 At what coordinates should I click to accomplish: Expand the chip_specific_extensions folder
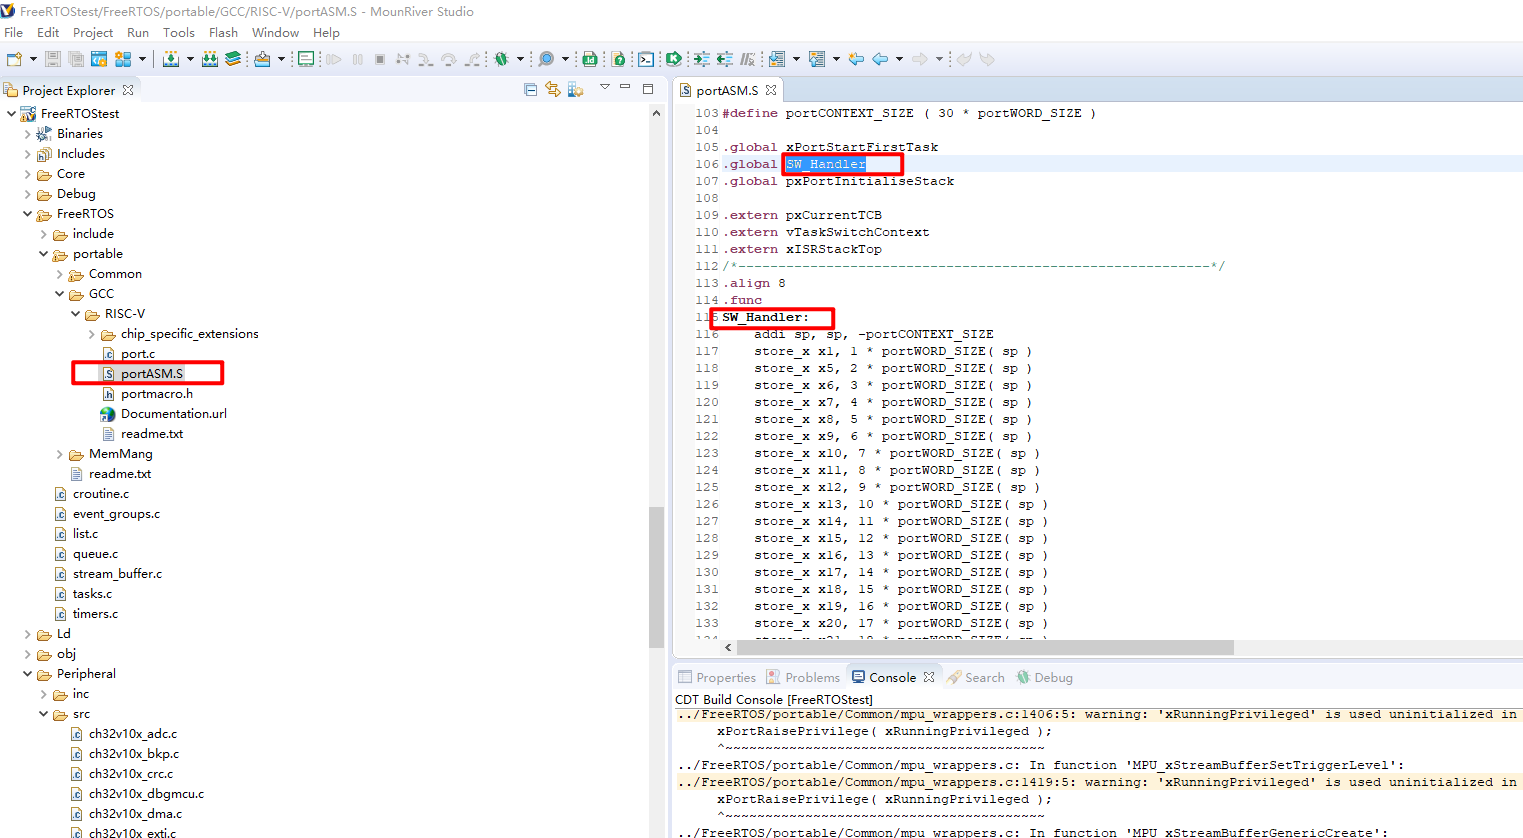pos(91,334)
